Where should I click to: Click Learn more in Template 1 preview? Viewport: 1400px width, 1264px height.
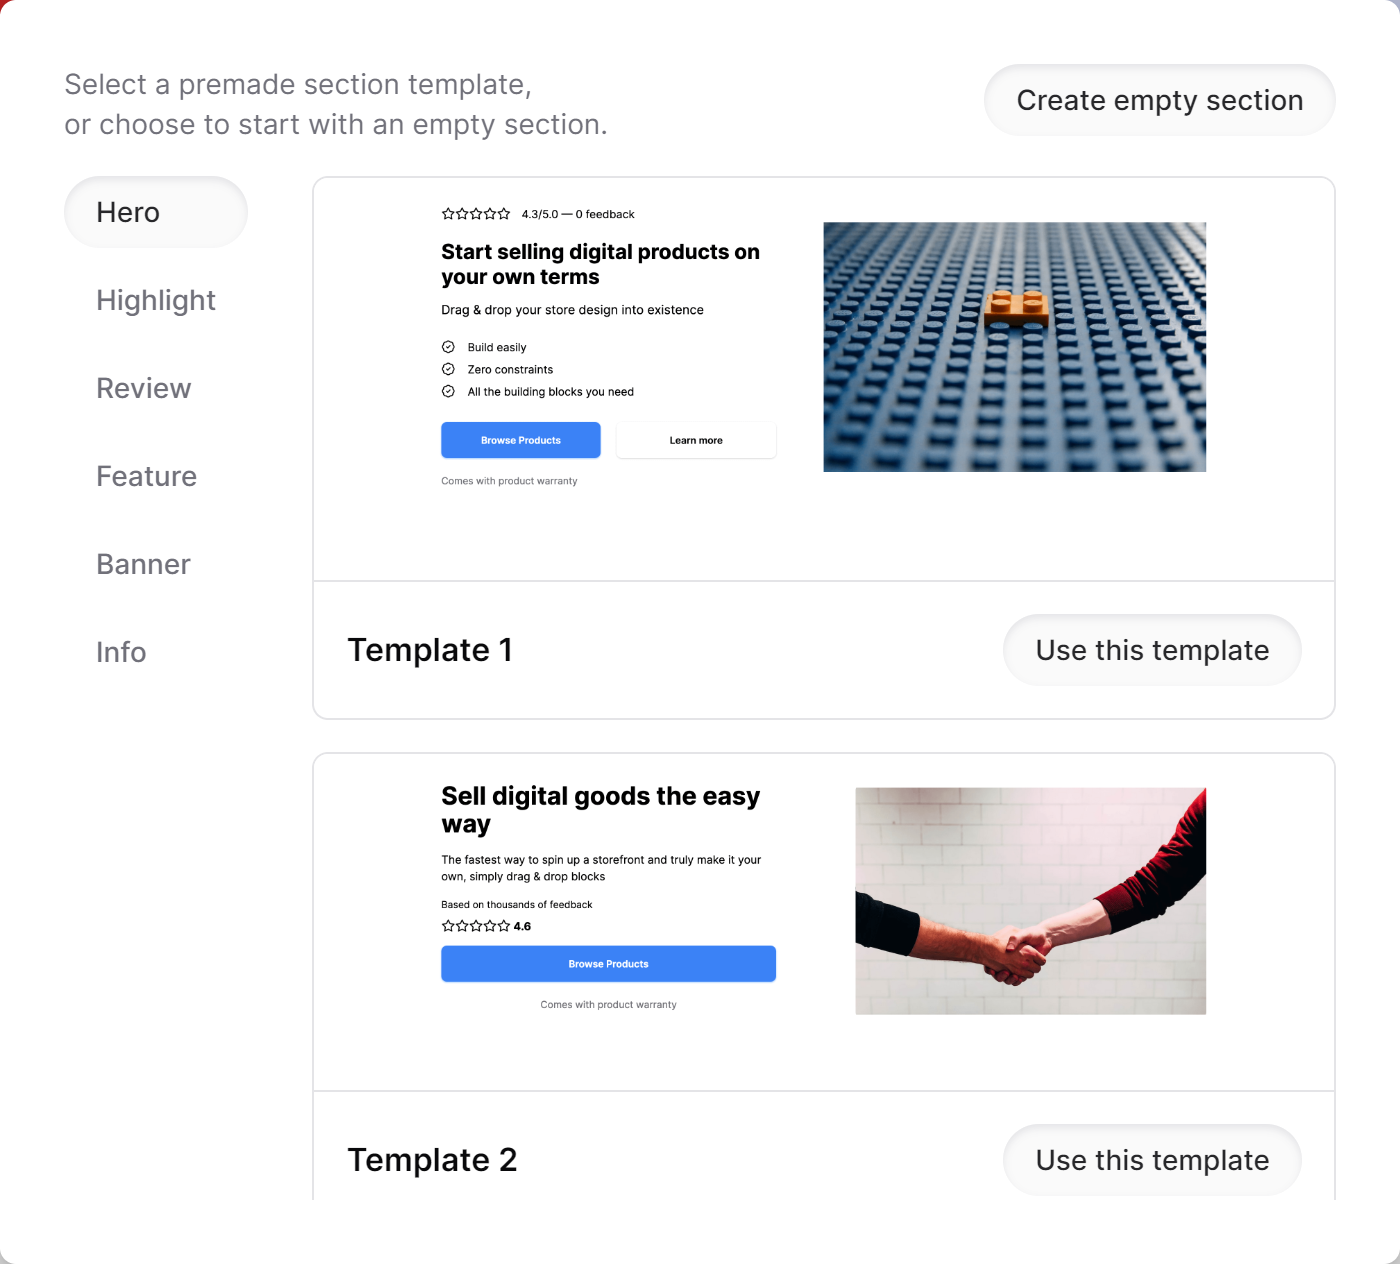[x=696, y=440]
